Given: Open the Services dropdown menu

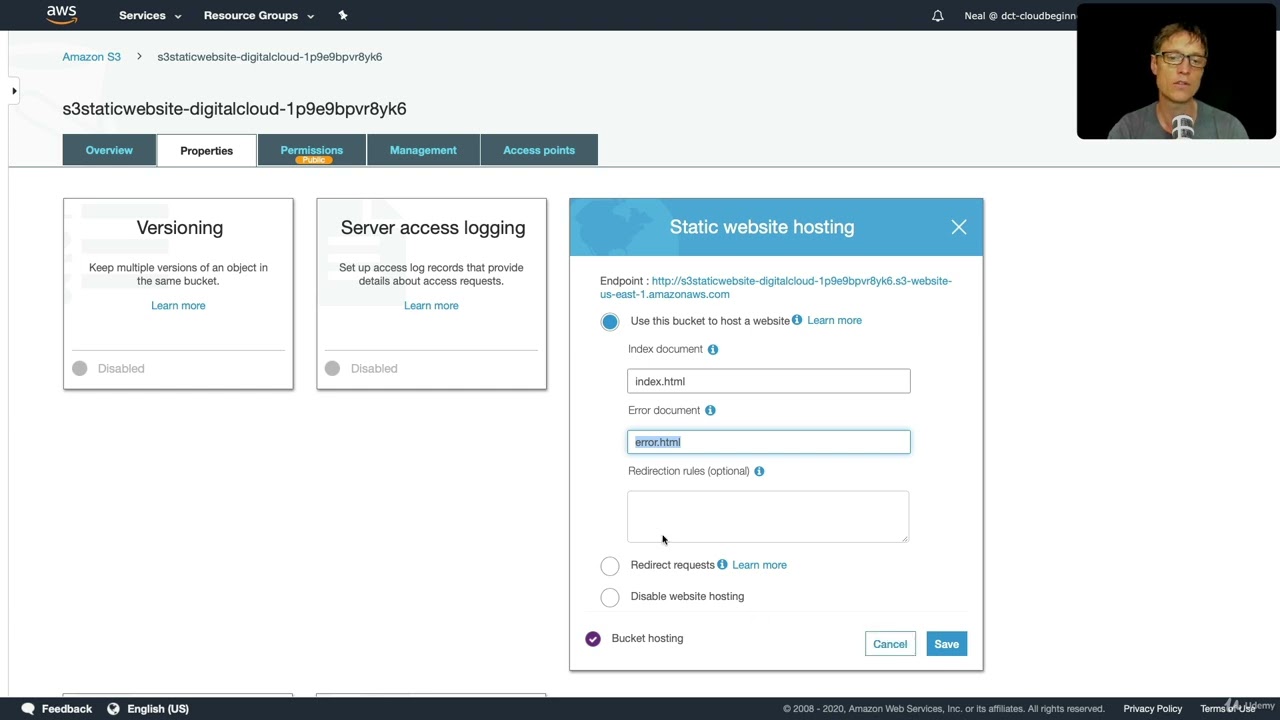Looking at the screenshot, I should click(150, 16).
